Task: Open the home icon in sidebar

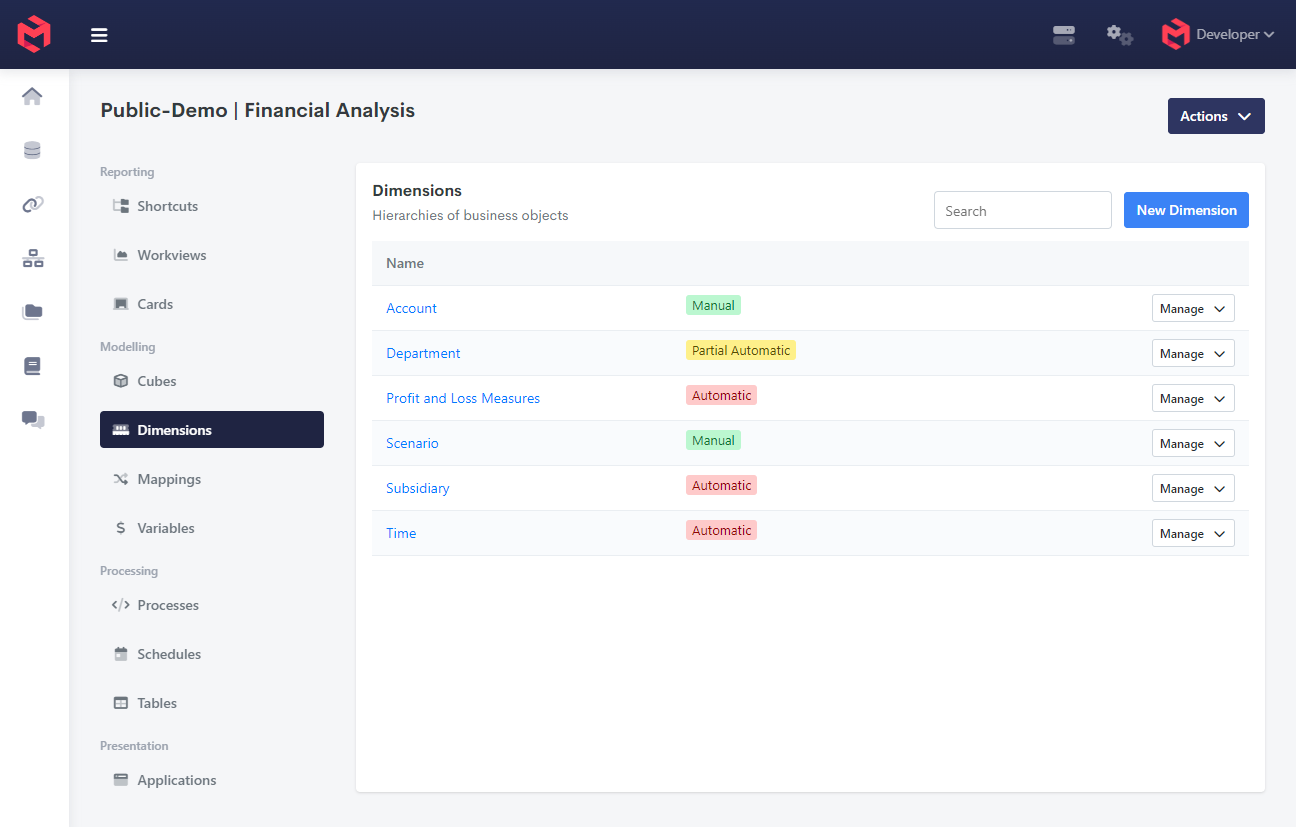Action: coord(33,96)
